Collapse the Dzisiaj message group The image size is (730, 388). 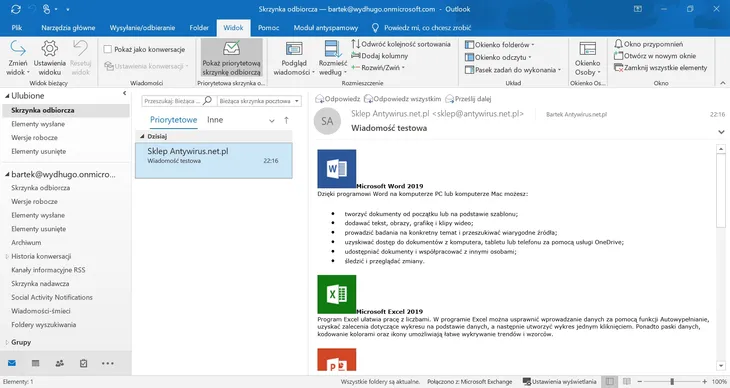coord(142,136)
